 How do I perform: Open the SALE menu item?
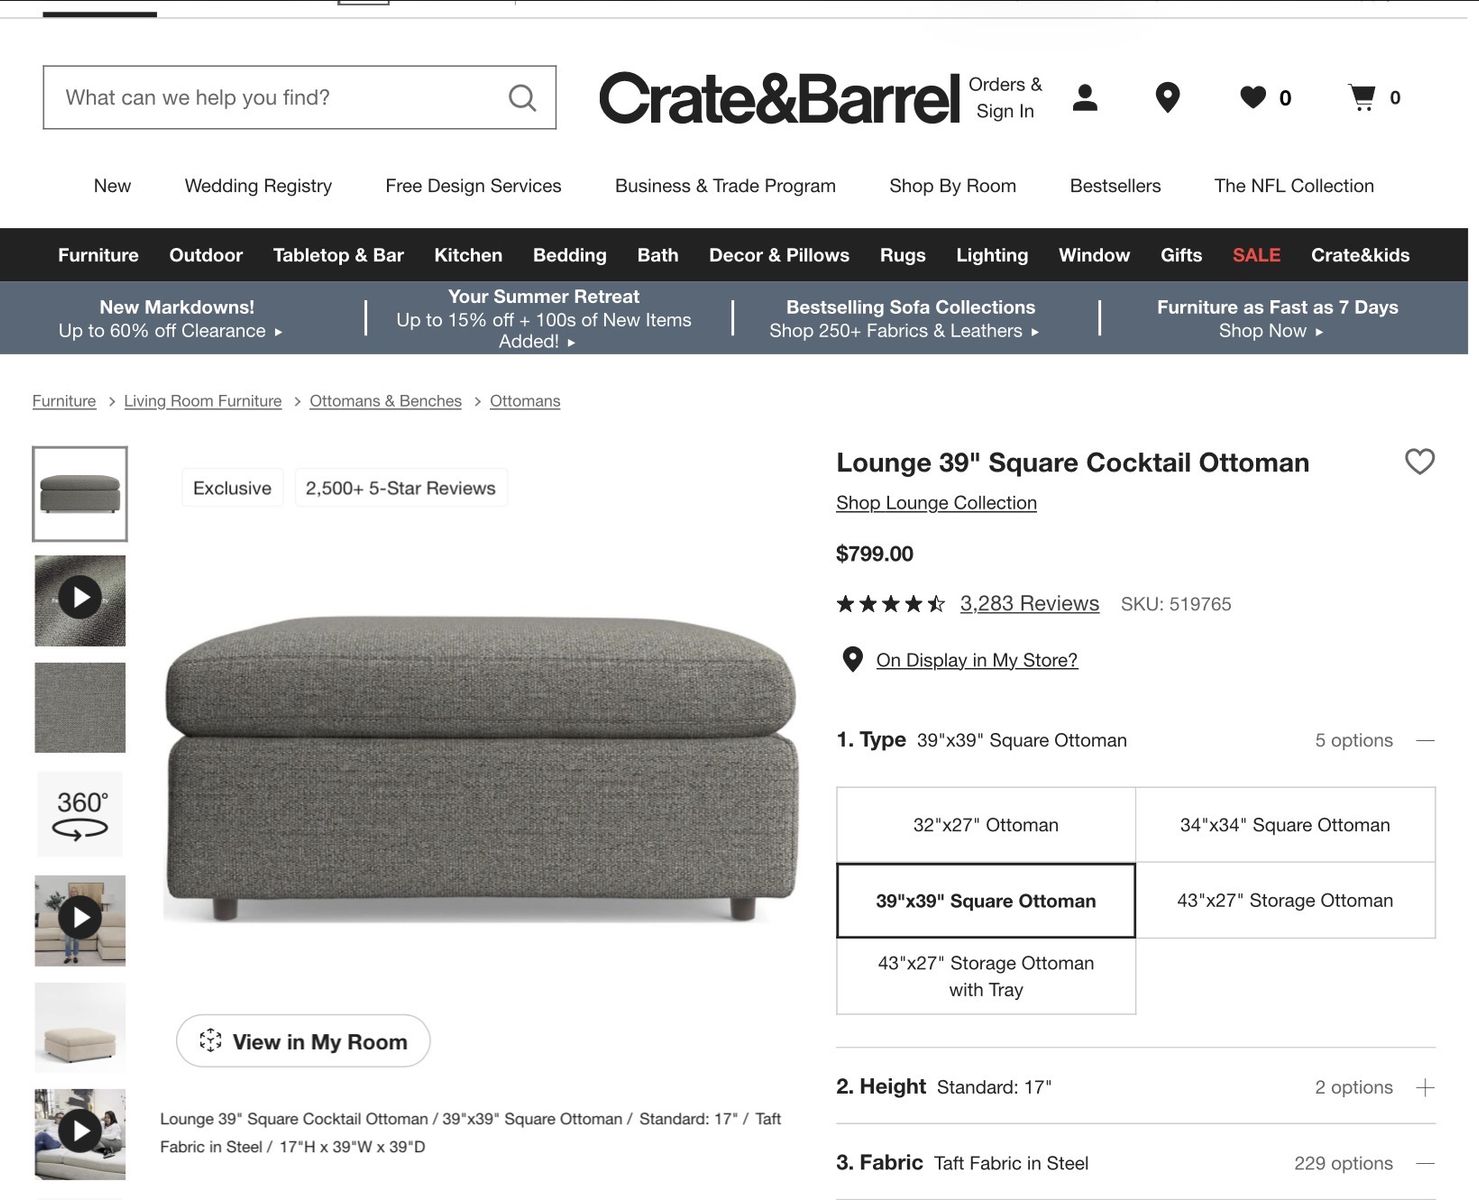point(1256,255)
